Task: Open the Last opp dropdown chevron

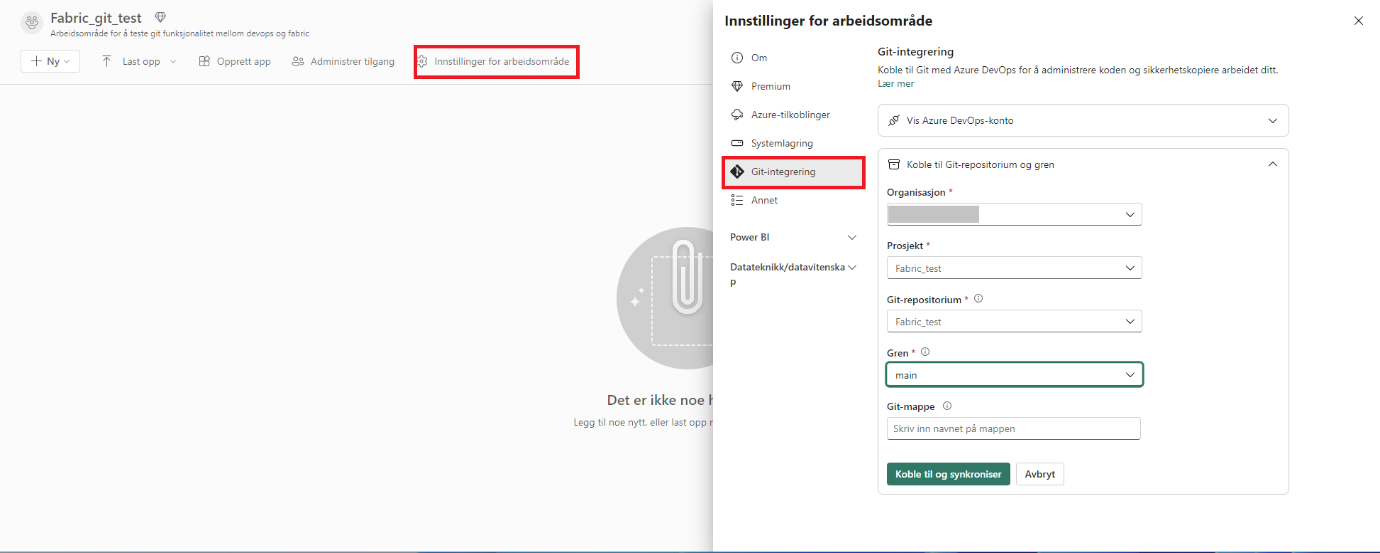Action: (173, 62)
